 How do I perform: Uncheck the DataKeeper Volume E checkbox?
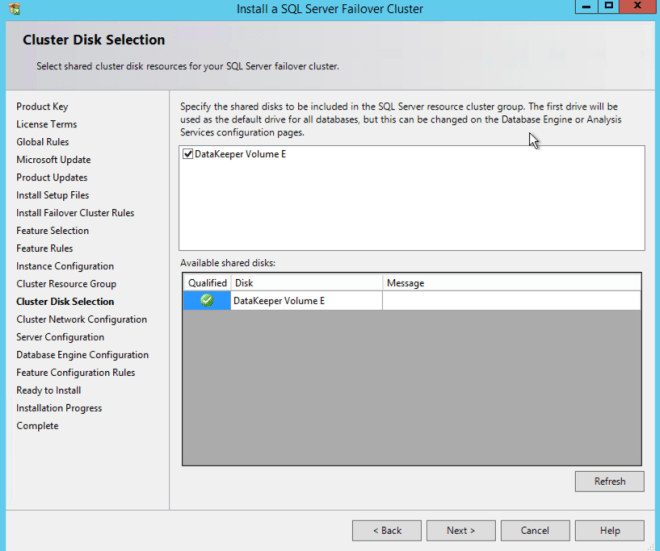[x=188, y=155]
